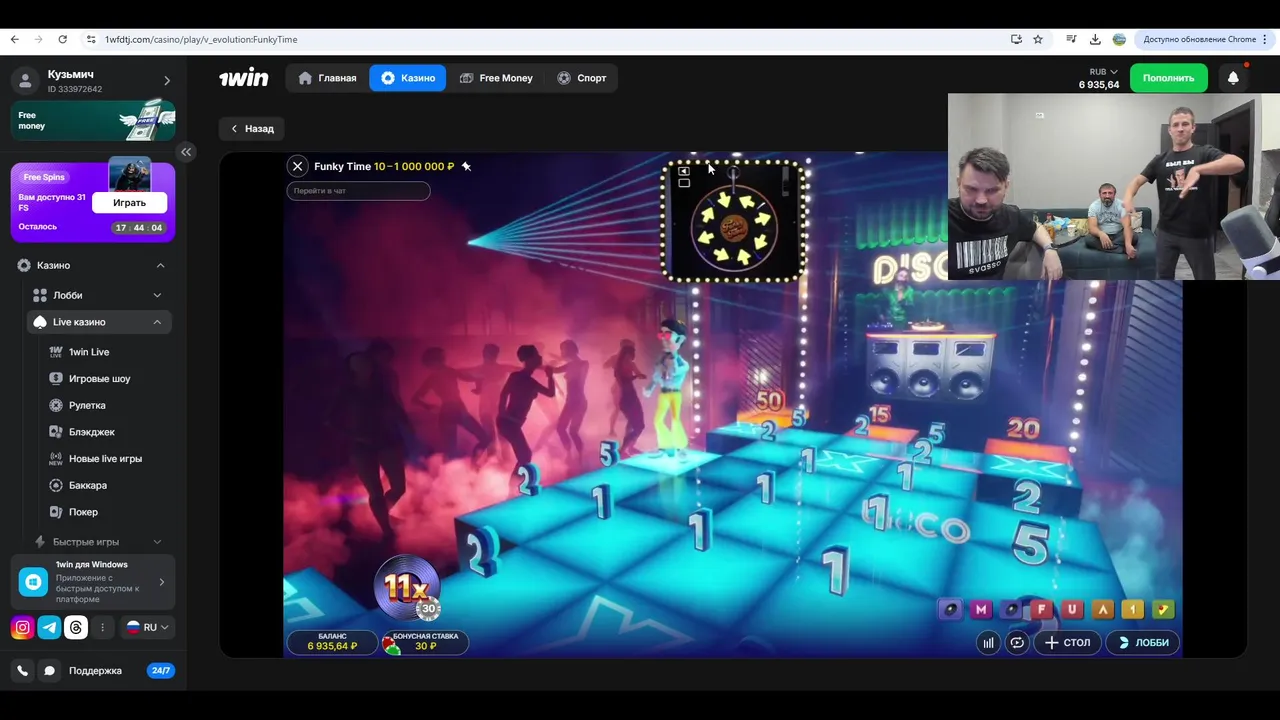Click the ЛОББИ button in game
1280x720 pixels.
coord(1142,643)
